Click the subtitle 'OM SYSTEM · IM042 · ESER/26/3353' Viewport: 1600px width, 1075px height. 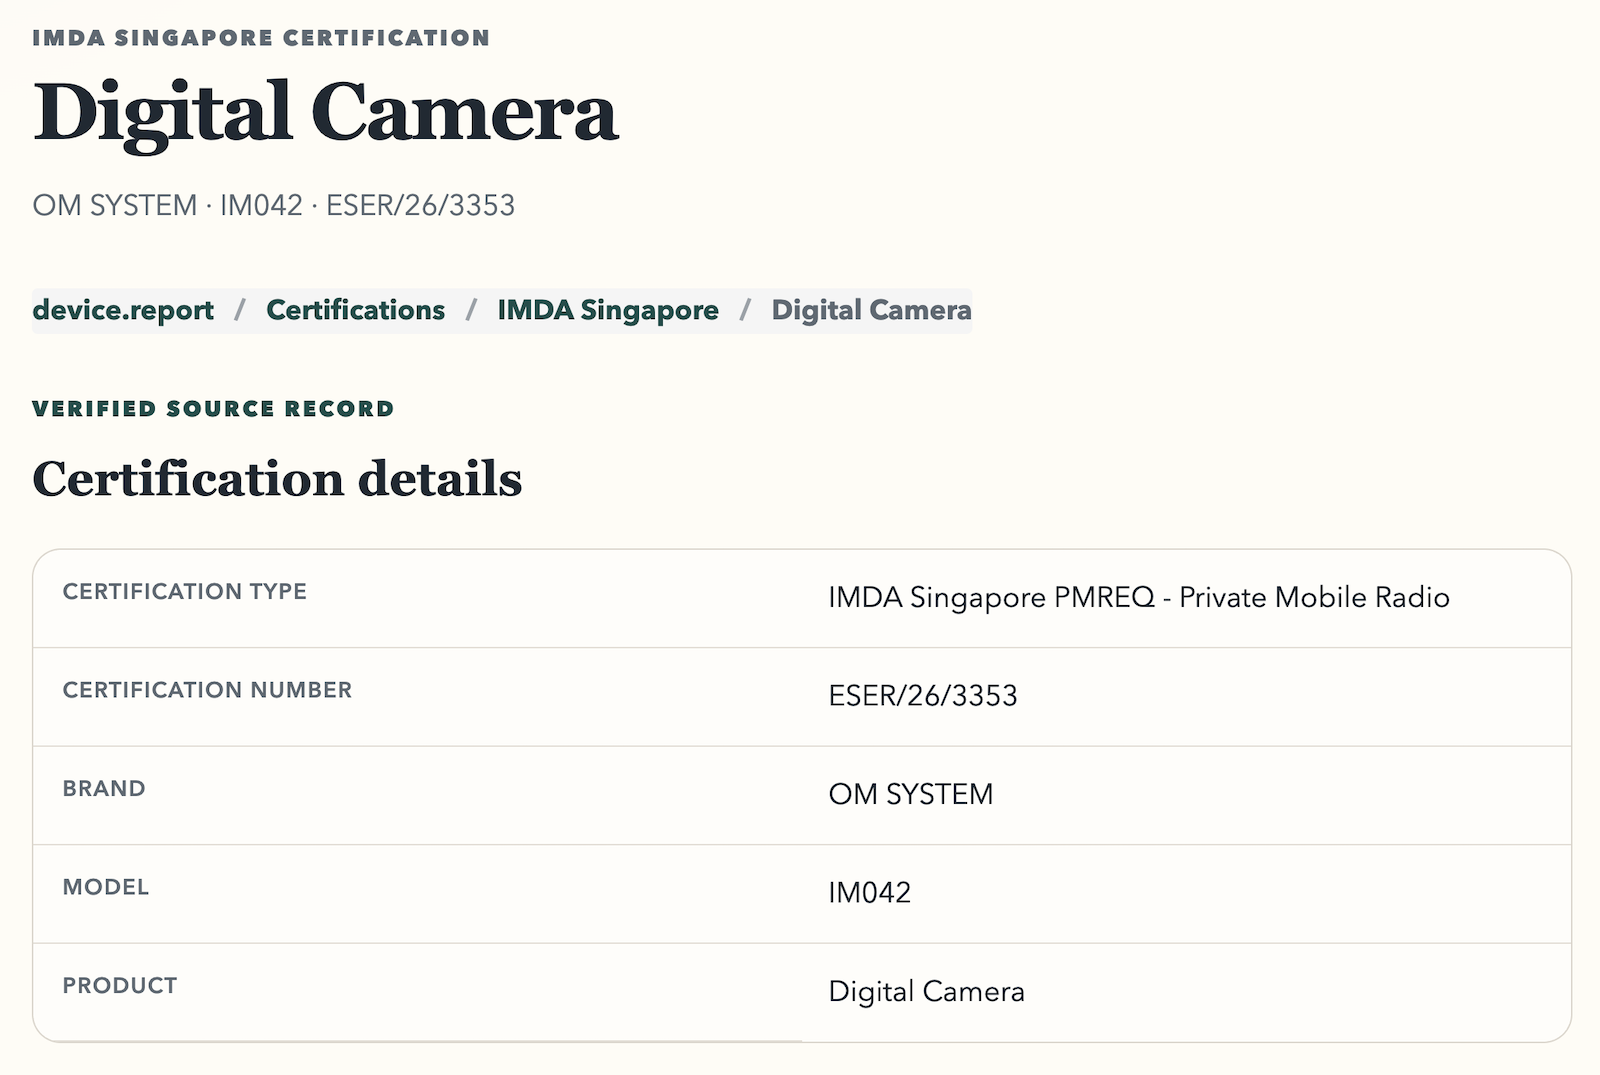(274, 205)
